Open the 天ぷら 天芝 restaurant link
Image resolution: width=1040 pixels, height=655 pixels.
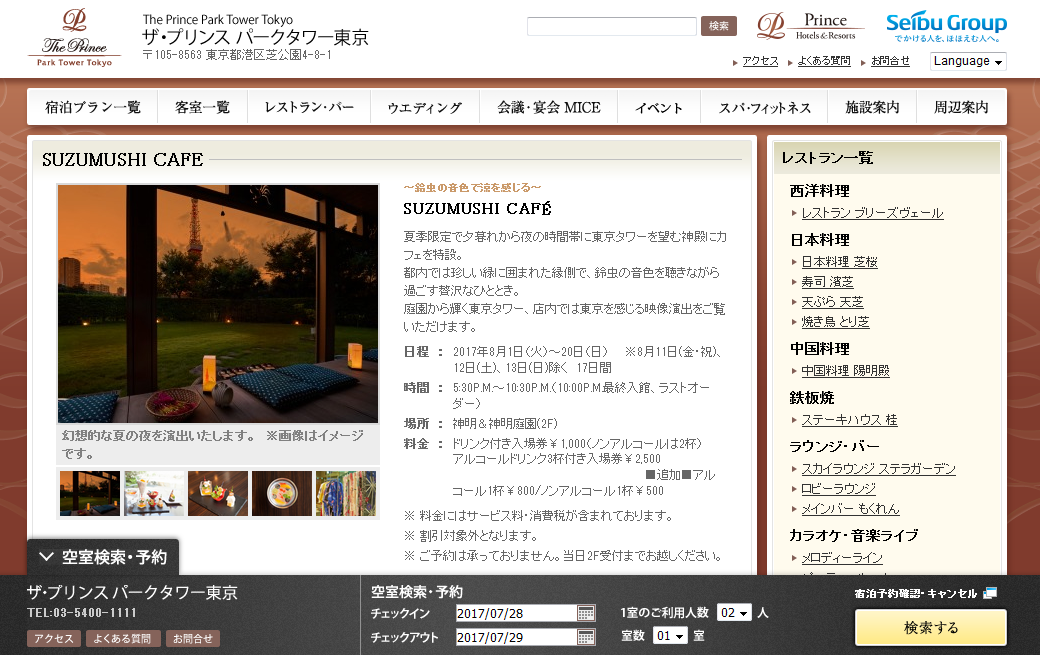coord(832,302)
